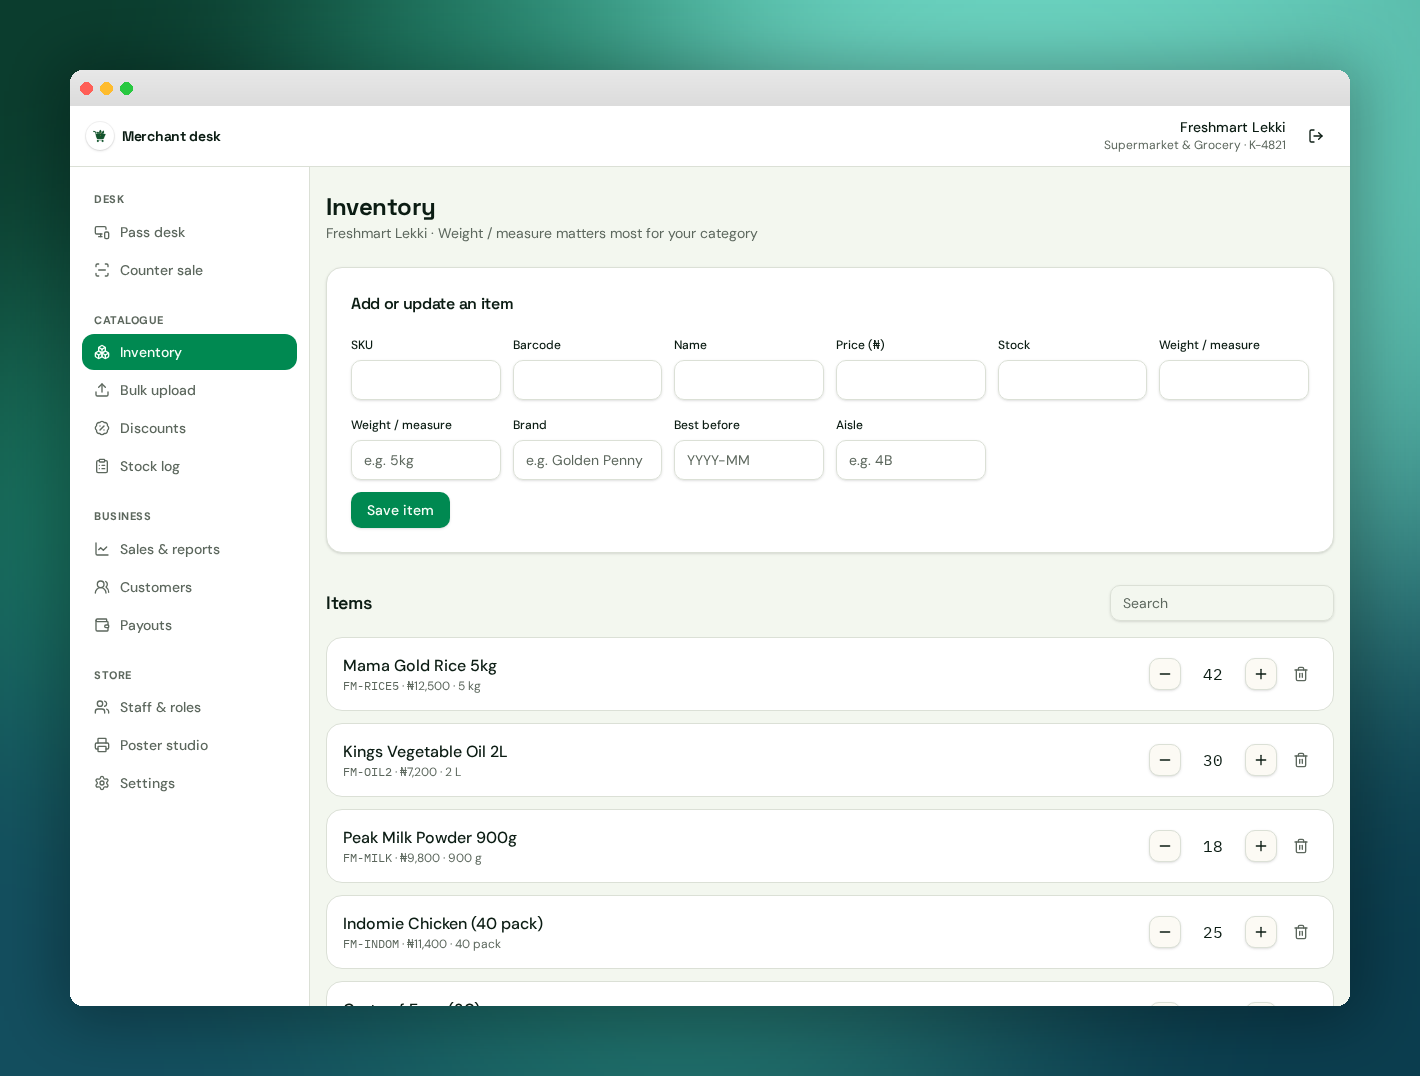1420x1076 pixels.
Task: Focus the Stock input field
Action: [1072, 380]
